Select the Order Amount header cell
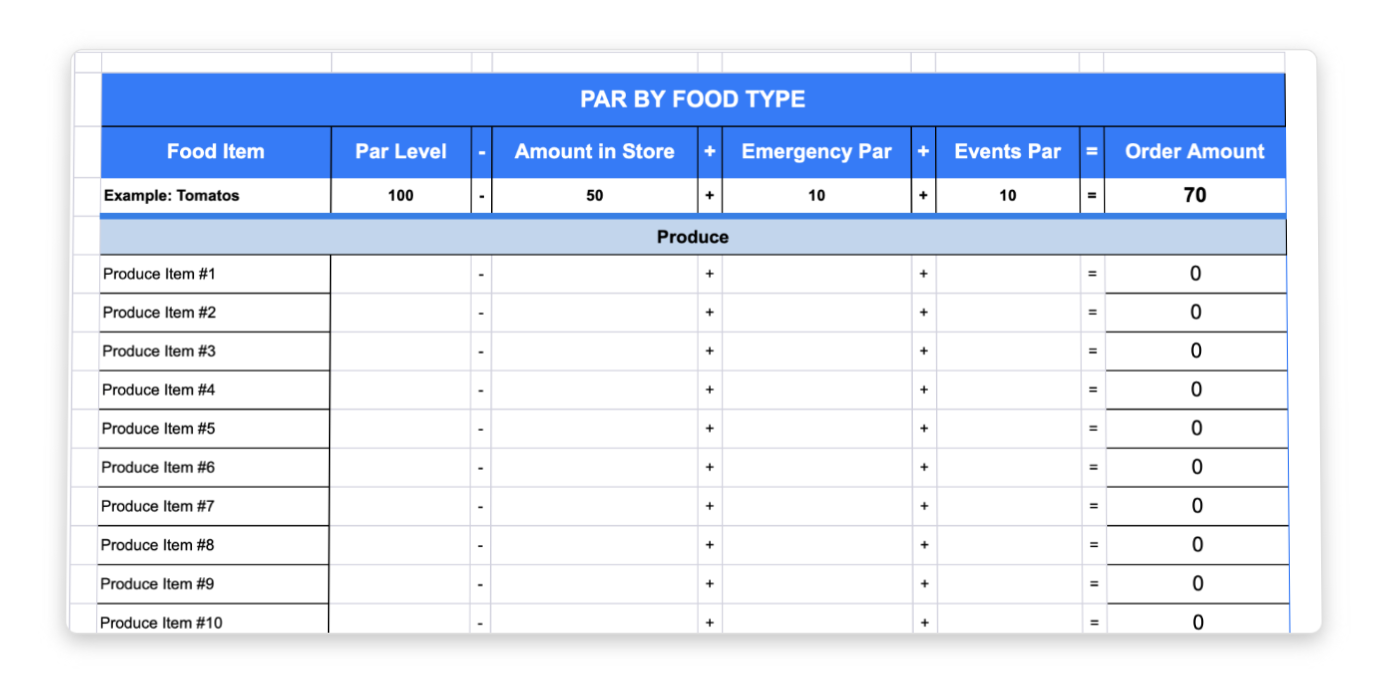This screenshot has height=700, width=1394. (1194, 152)
